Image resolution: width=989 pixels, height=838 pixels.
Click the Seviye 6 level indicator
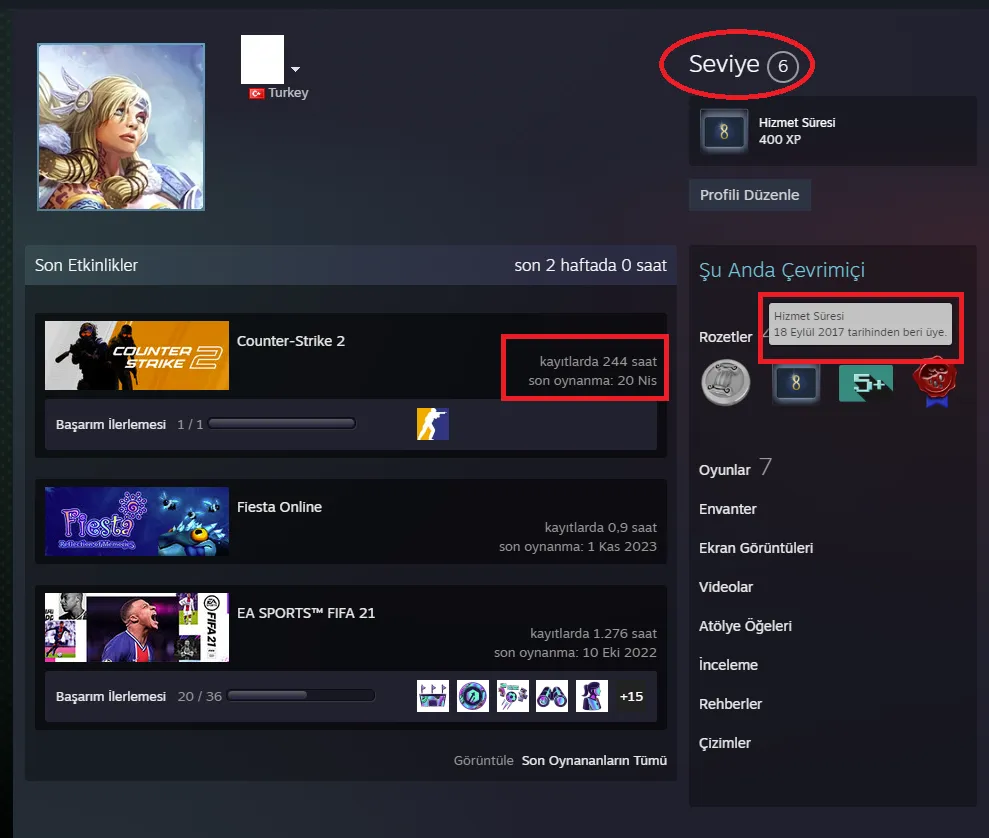coord(740,66)
